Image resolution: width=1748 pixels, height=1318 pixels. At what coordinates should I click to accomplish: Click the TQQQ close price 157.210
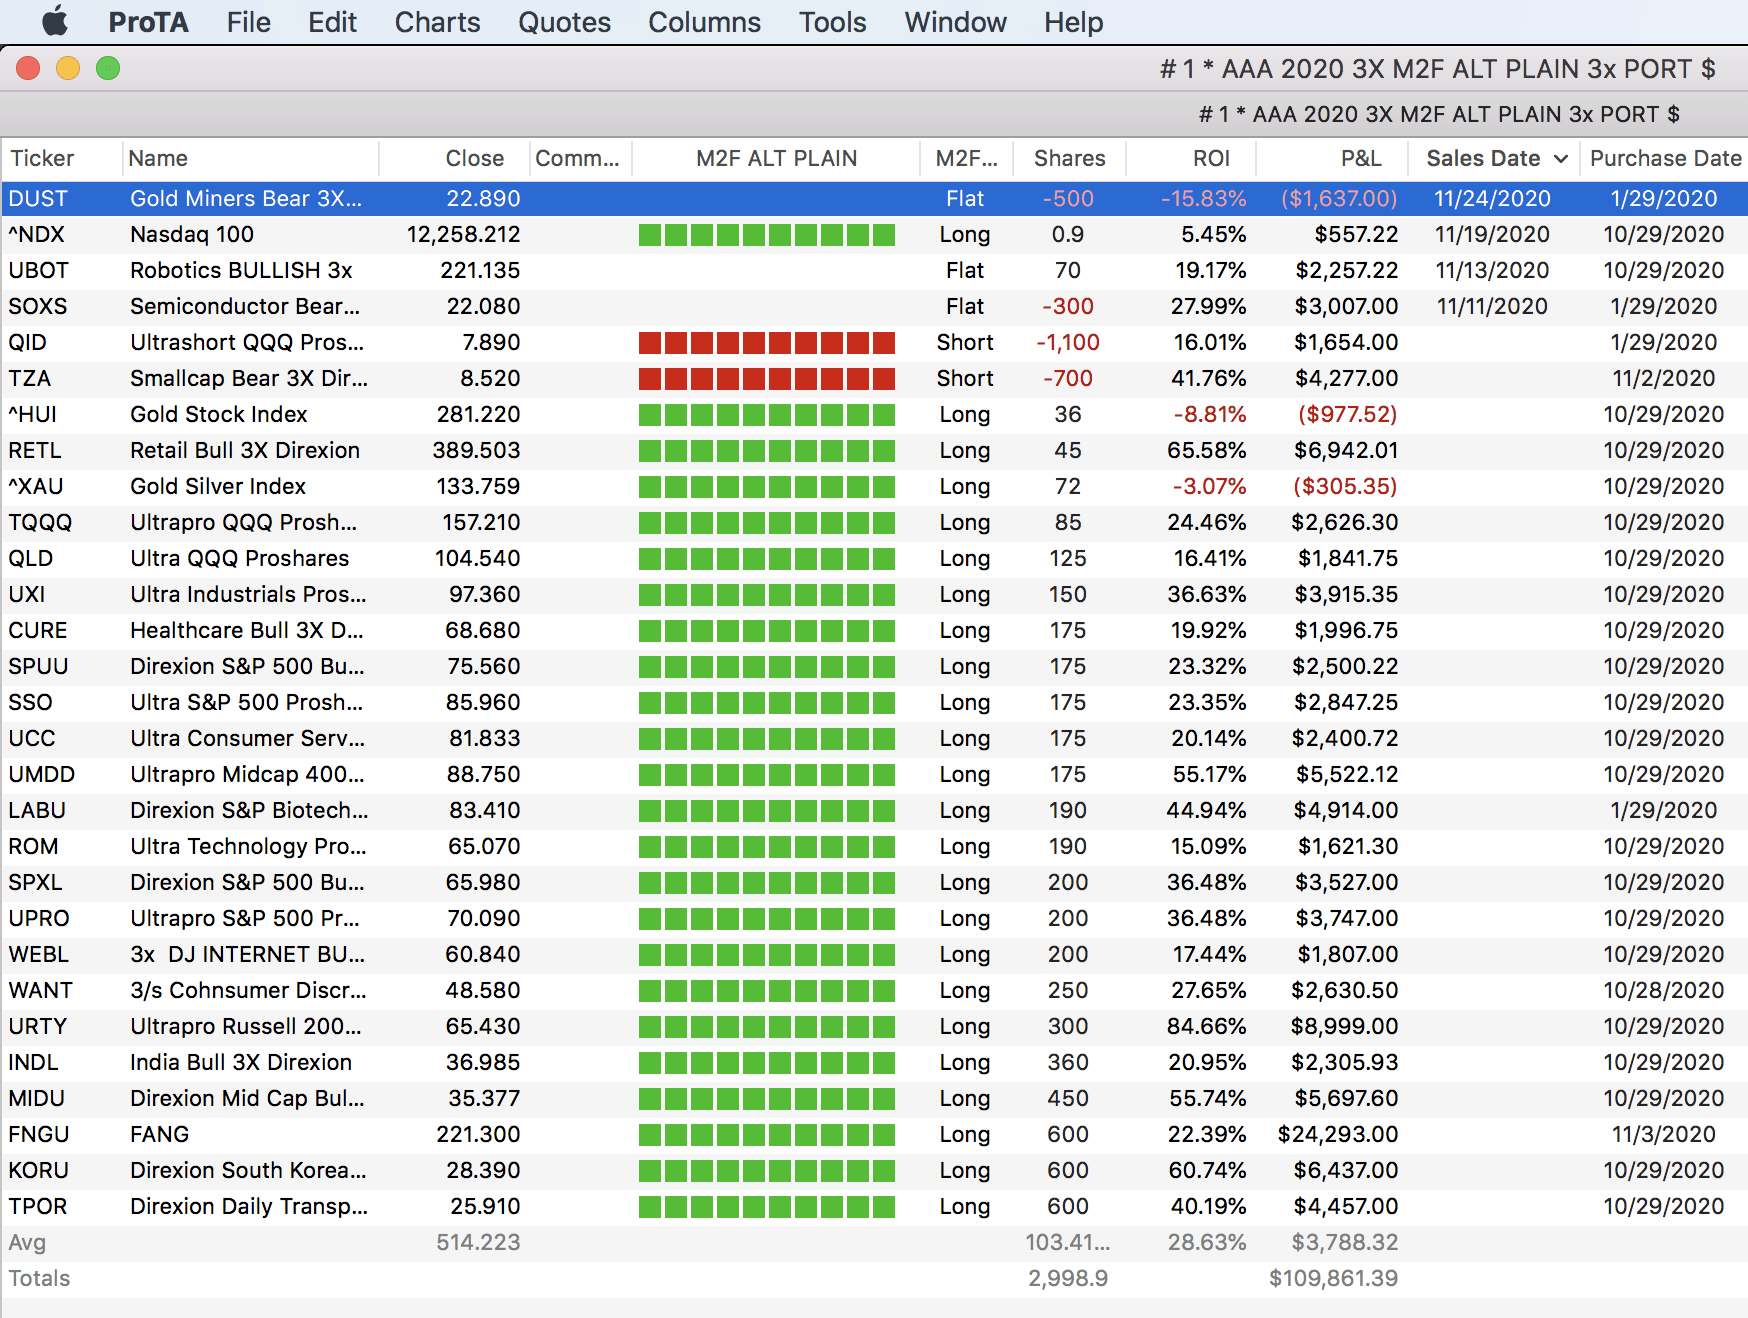click(481, 522)
